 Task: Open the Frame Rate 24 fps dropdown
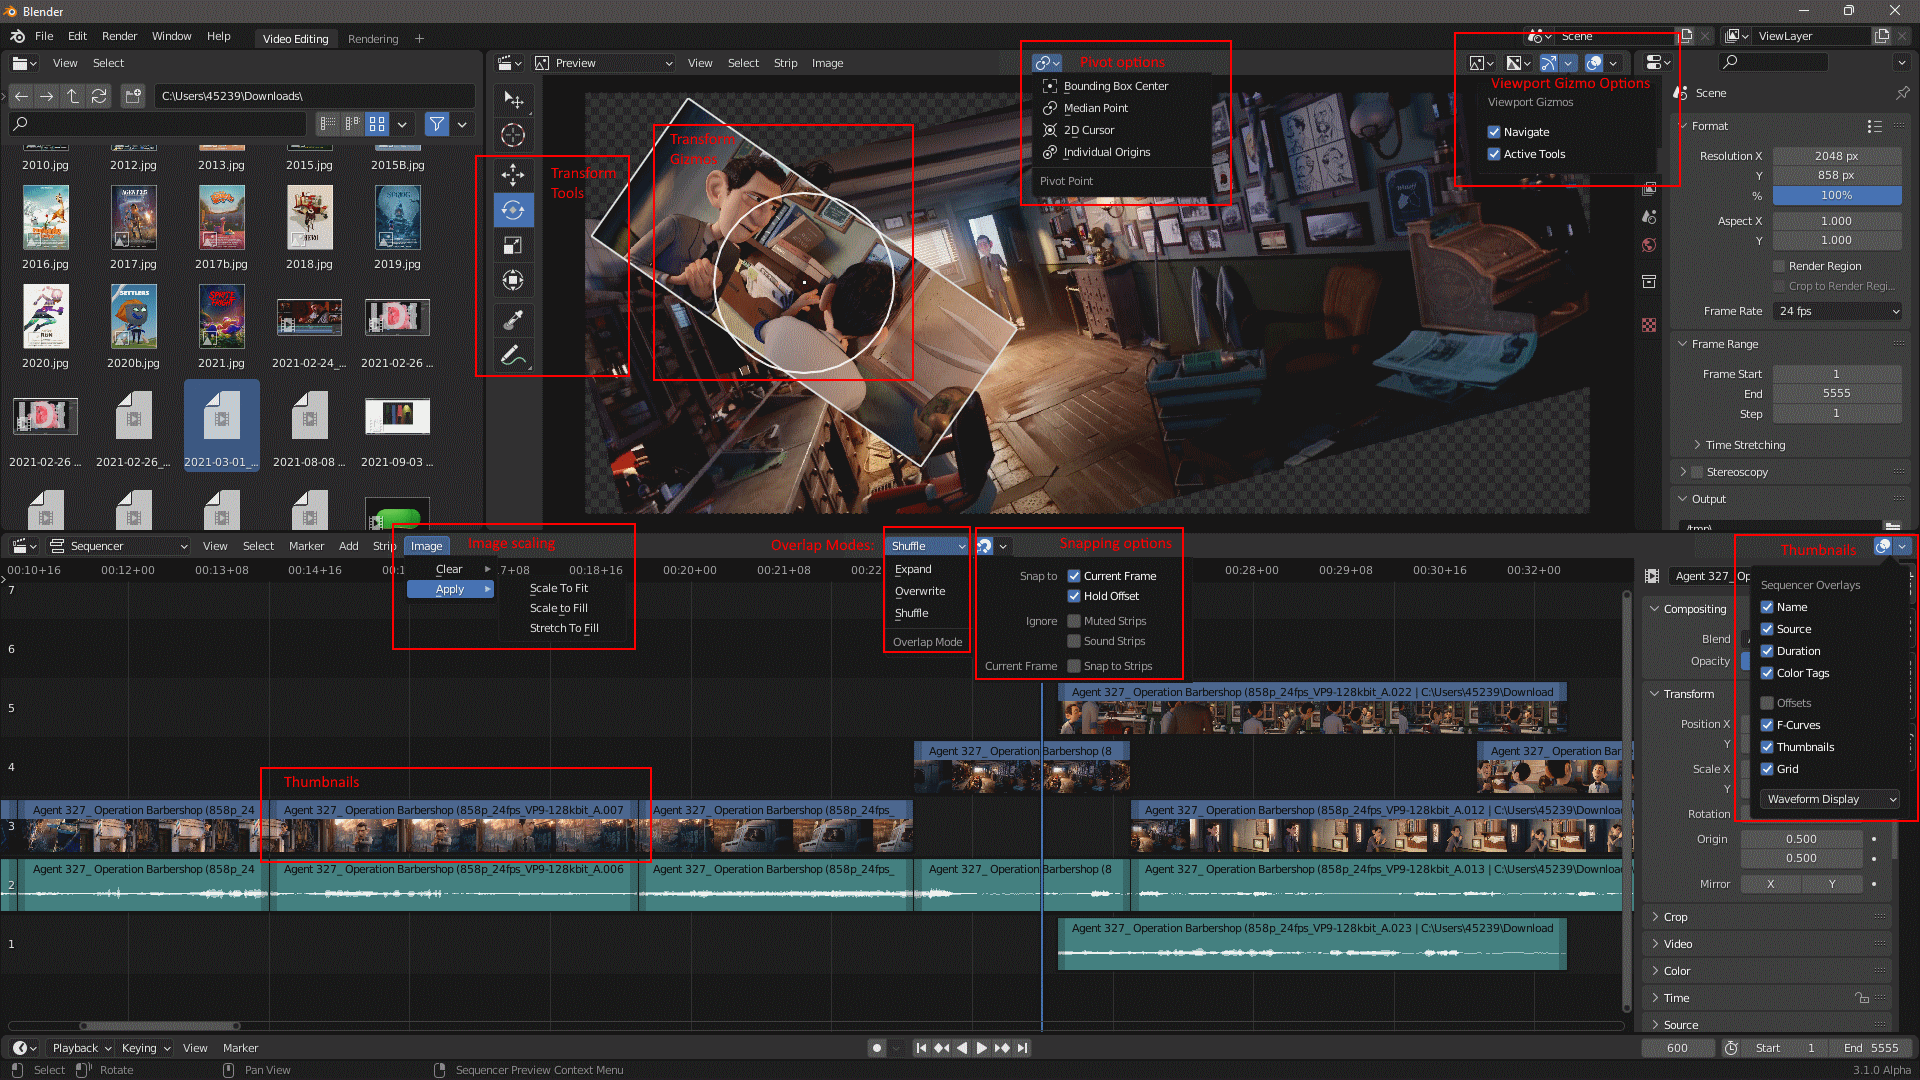[1837, 311]
